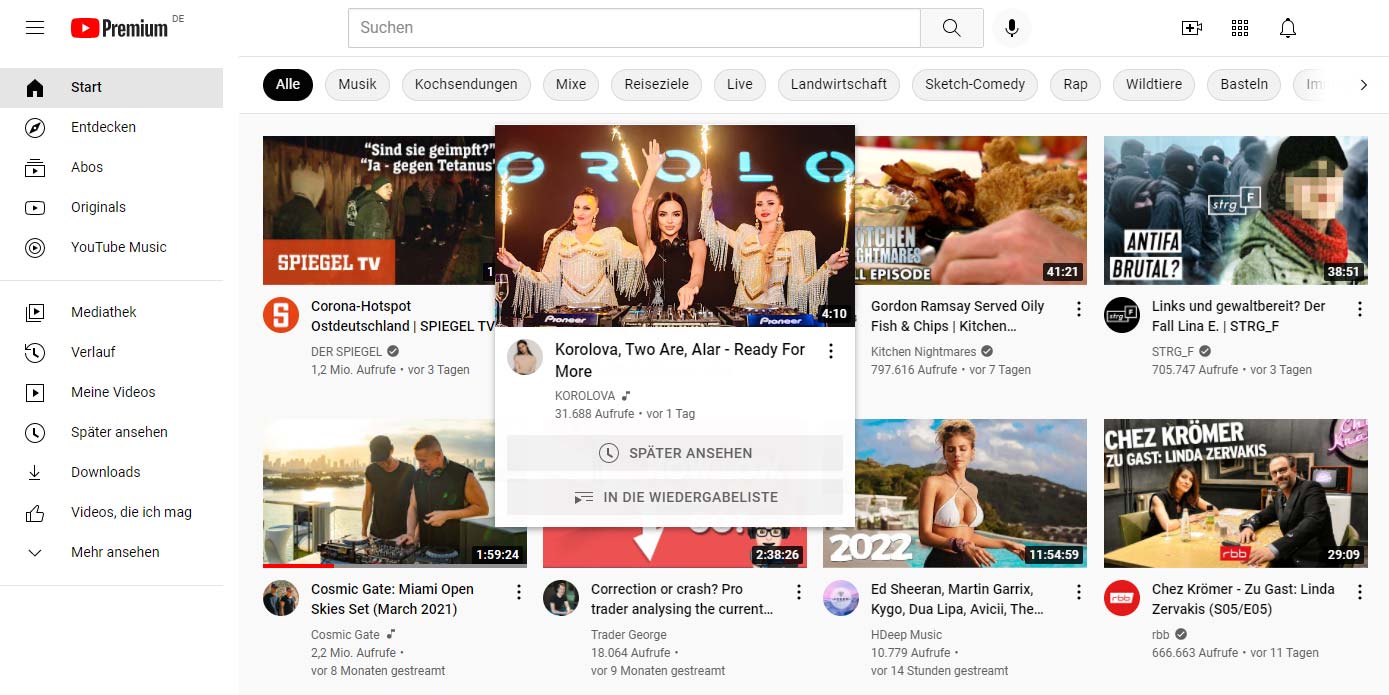Image resolution: width=1389 pixels, height=695 pixels.
Task: Click the Downloads arrow icon
Action: coord(35,472)
